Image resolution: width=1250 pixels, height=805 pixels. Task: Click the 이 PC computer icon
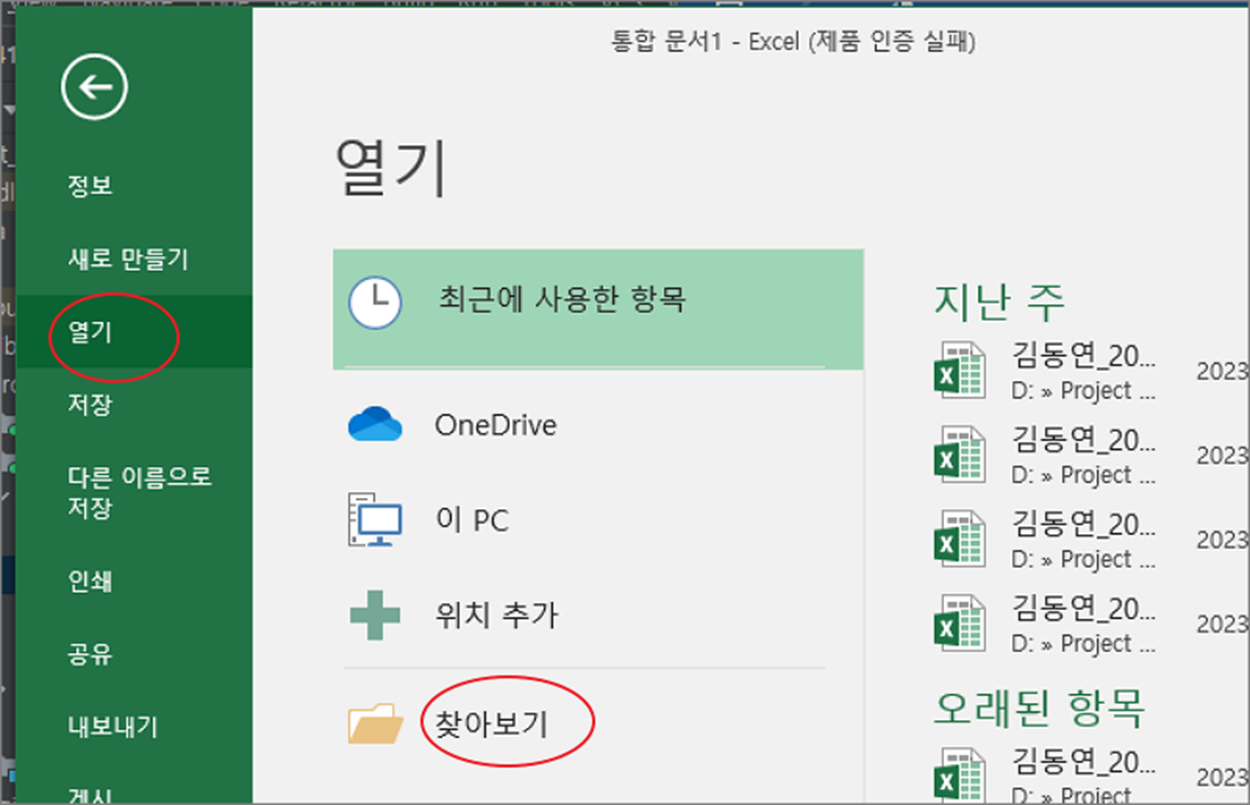(x=374, y=520)
